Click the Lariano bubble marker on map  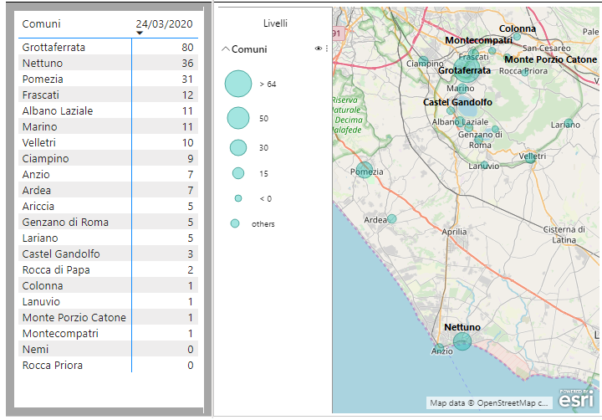568,124
